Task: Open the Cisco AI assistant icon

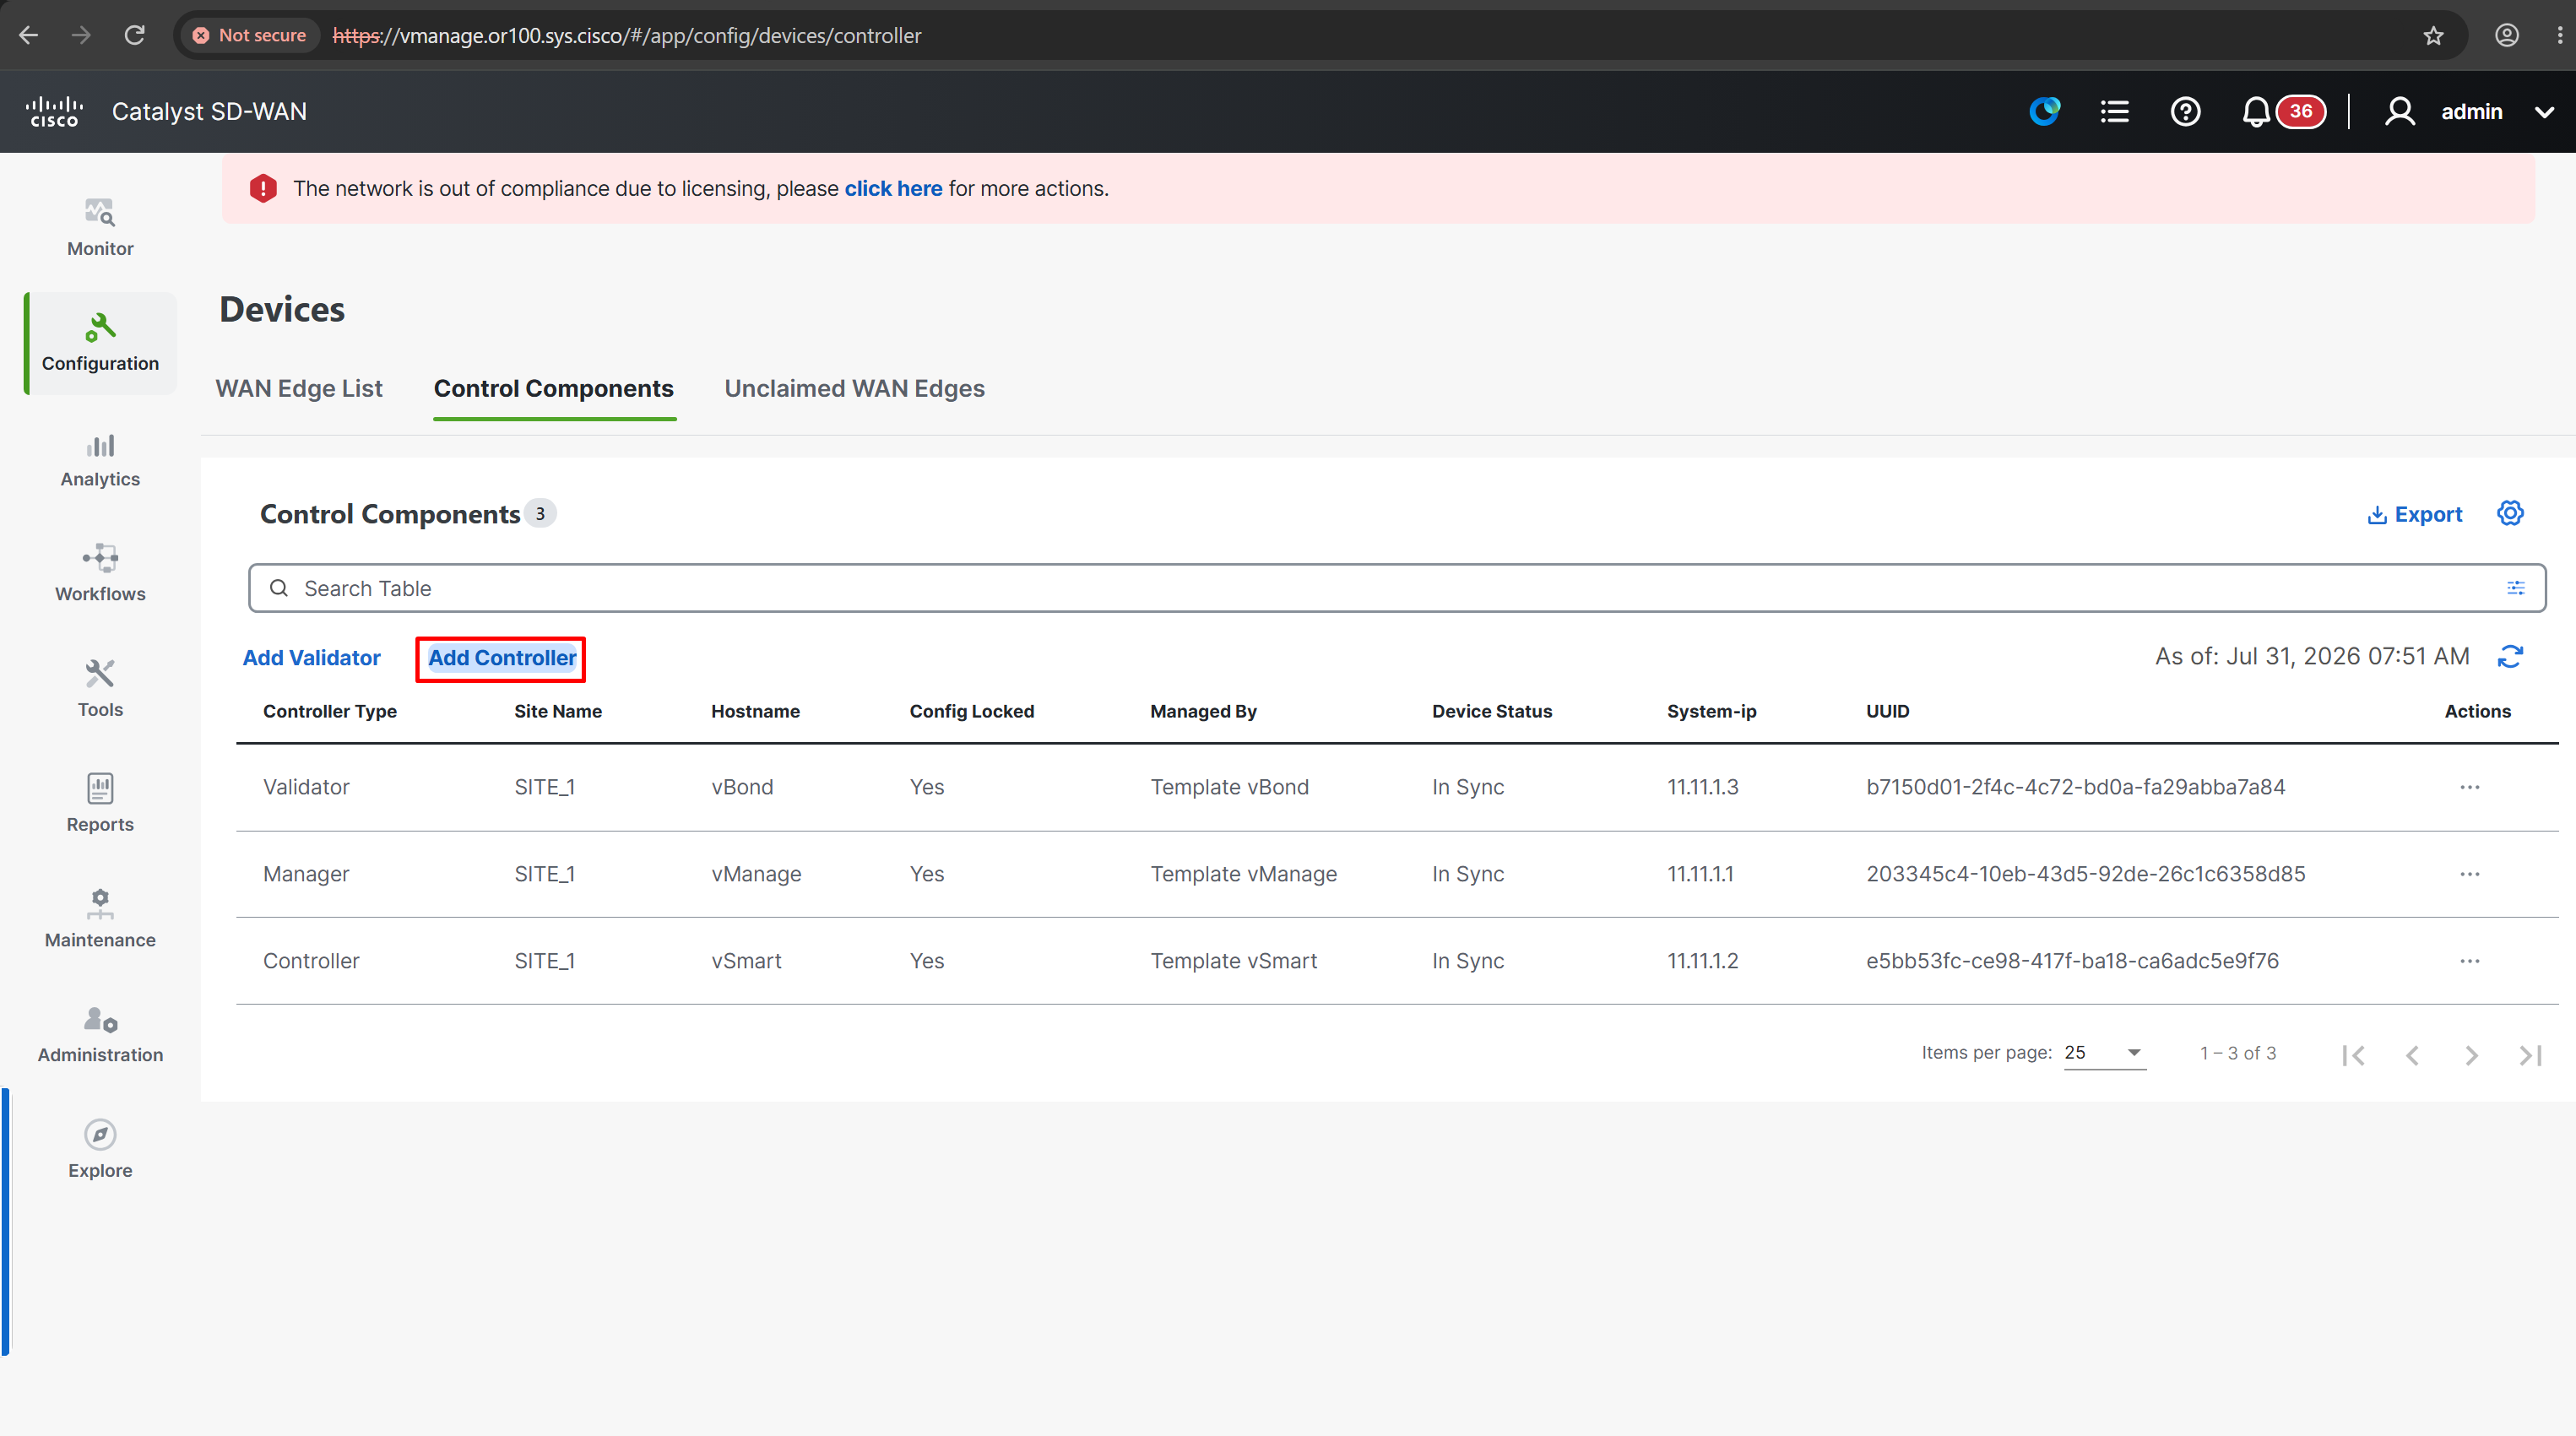Action: pos(2044,111)
